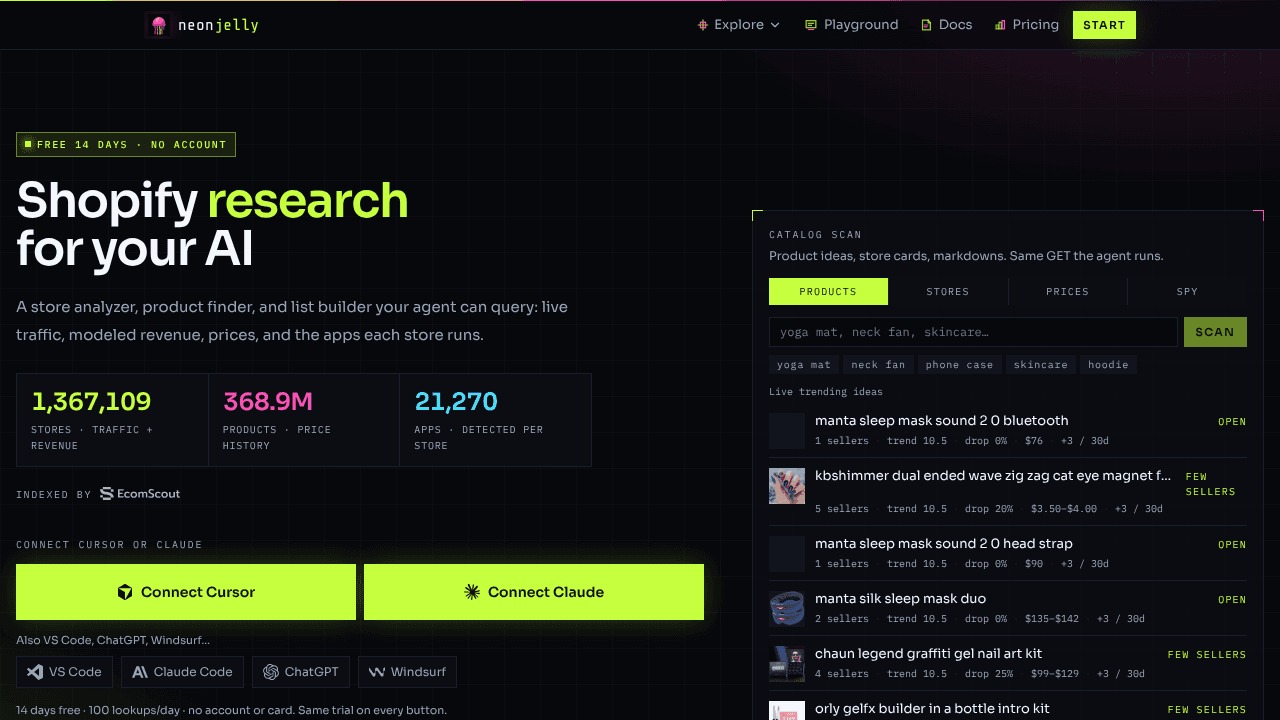1280x720 pixels.
Task: Click the Connect Cursor button
Action: [x=186, y=592]
